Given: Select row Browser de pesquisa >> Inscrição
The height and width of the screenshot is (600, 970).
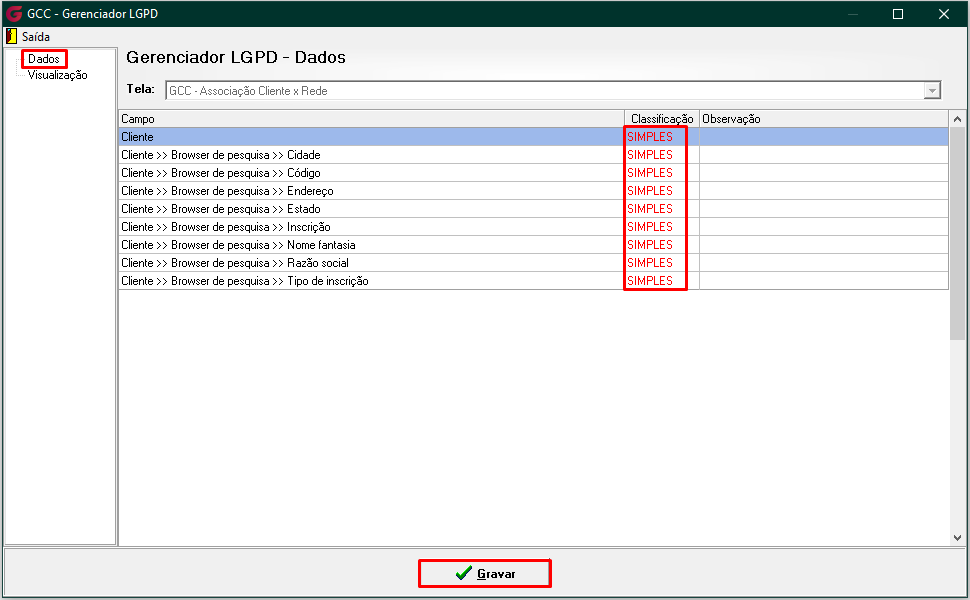Looking at the screenshot, I should (533, 226).
